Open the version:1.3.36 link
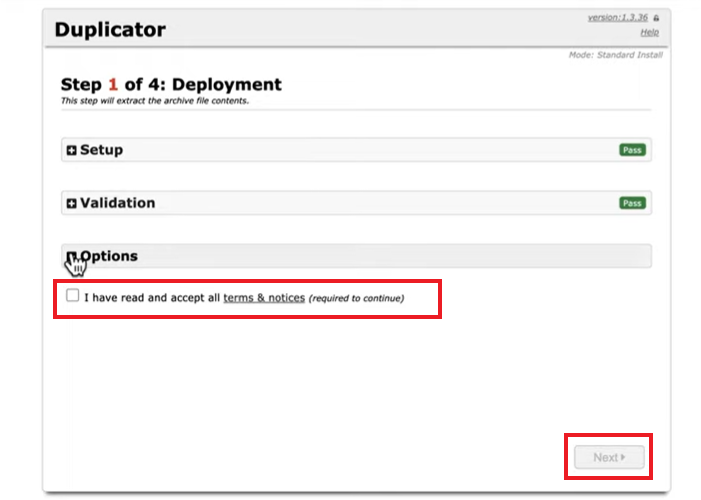 click(617, 18)
